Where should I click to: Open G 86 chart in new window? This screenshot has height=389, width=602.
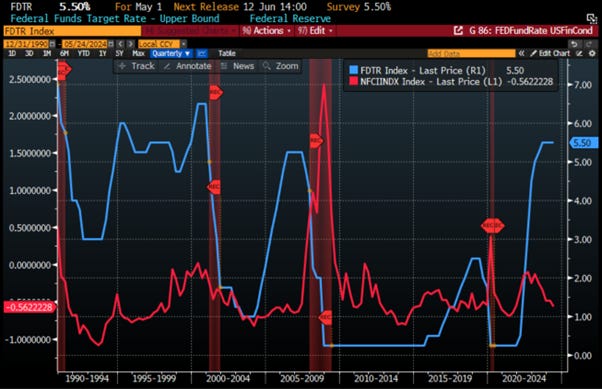[458, 31]
